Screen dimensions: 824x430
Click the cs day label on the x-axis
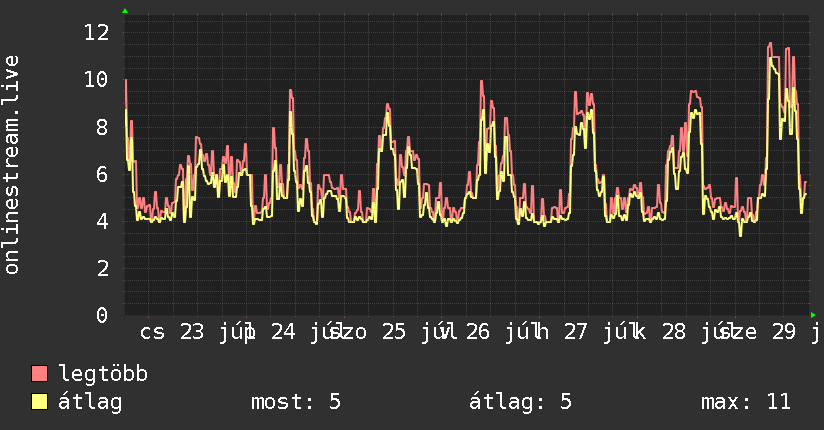[152, 332]
